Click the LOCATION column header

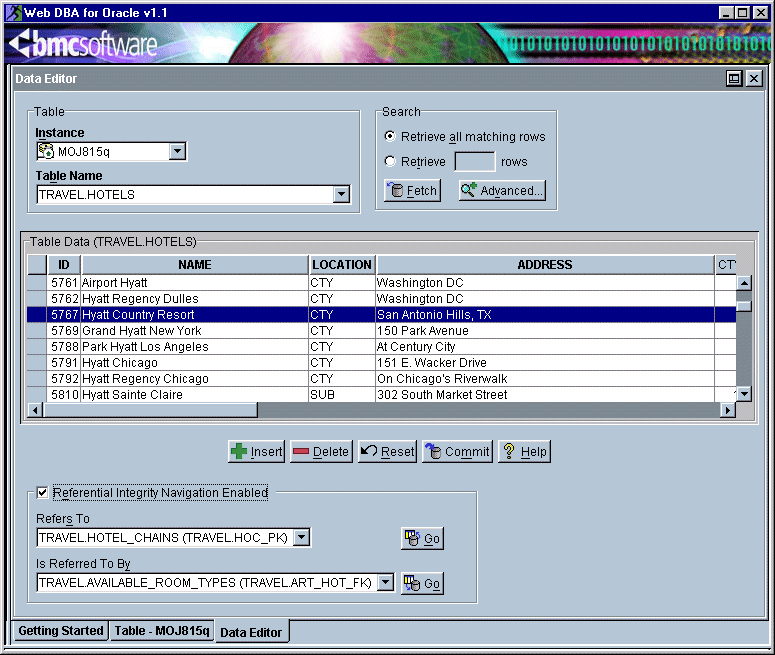[342, 264]
